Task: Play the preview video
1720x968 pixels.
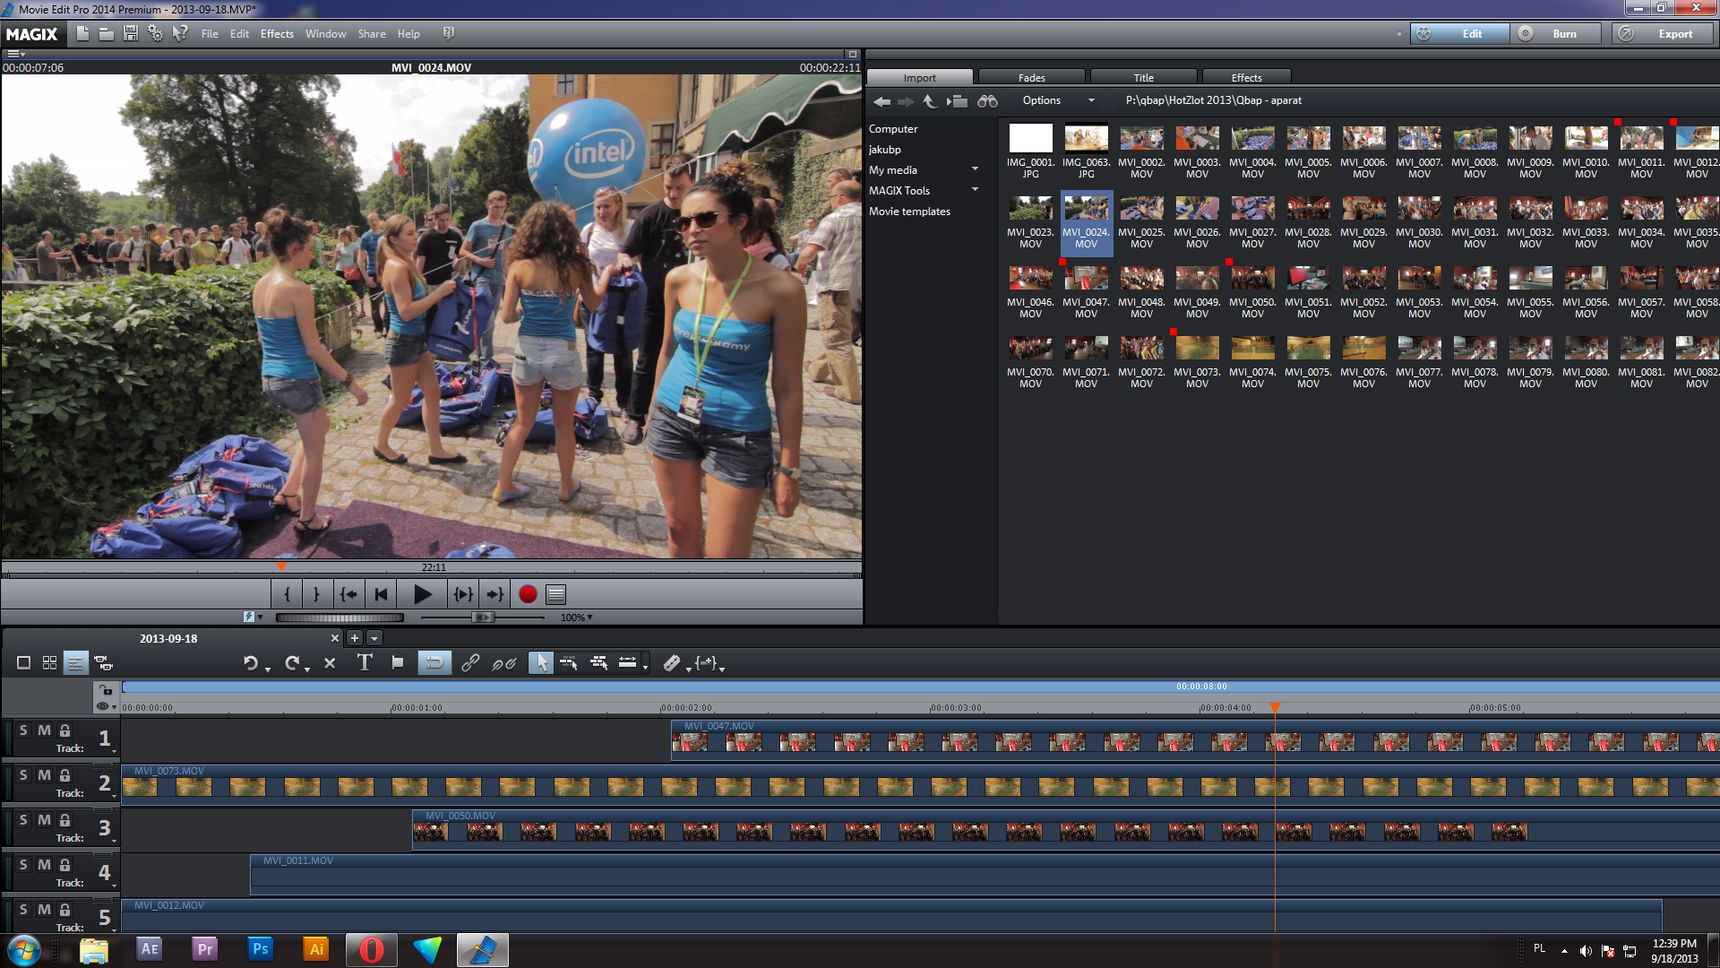Action: coord(422,594)
